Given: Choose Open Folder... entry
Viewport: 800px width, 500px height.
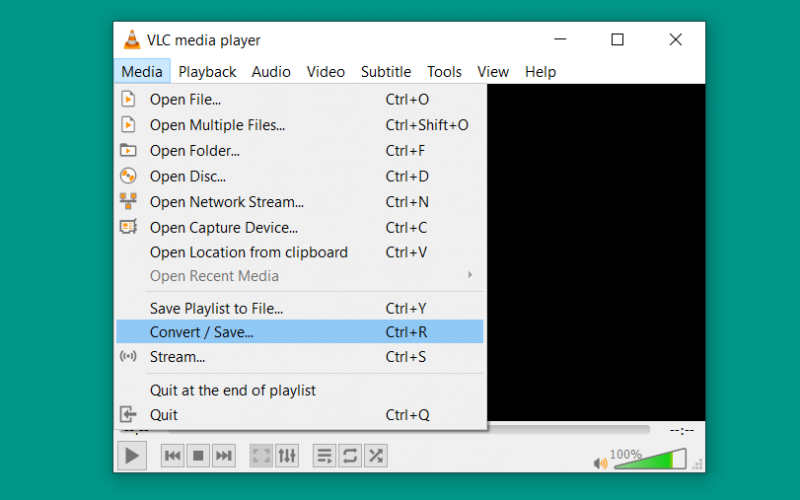Looking at the screenshot, I should 299,151.
